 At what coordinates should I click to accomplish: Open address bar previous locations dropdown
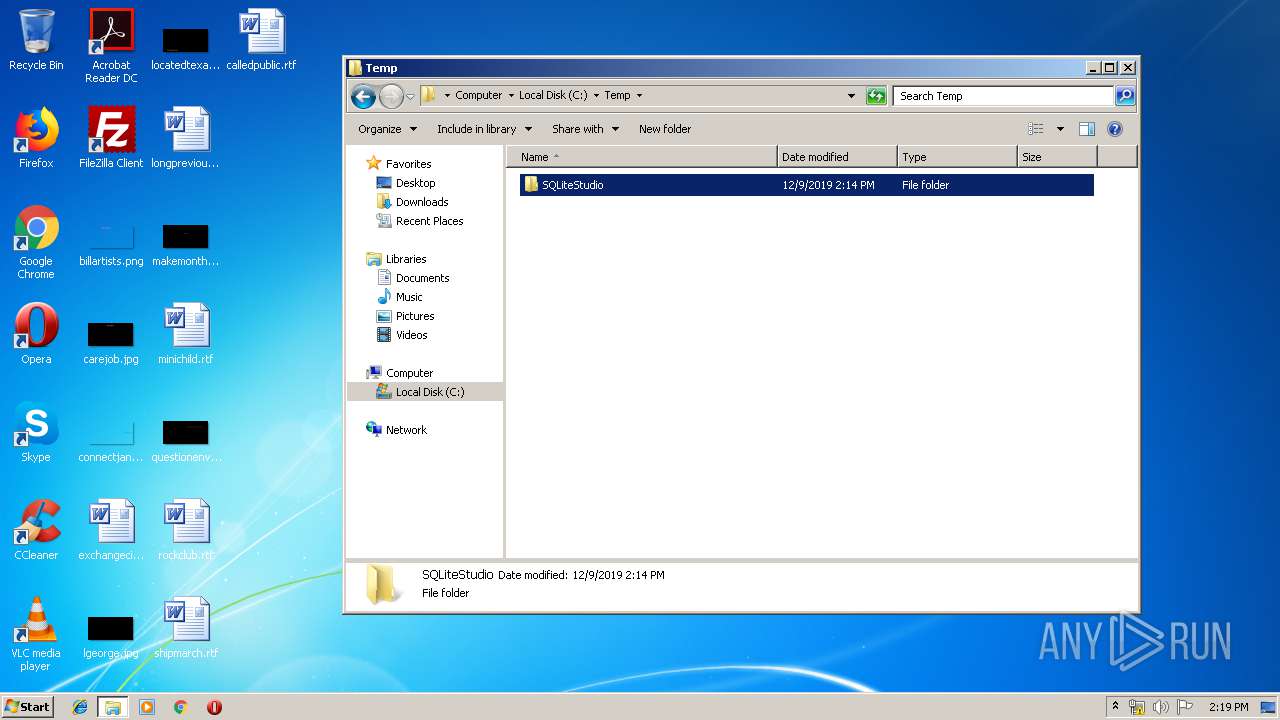(x=851, y=96)
